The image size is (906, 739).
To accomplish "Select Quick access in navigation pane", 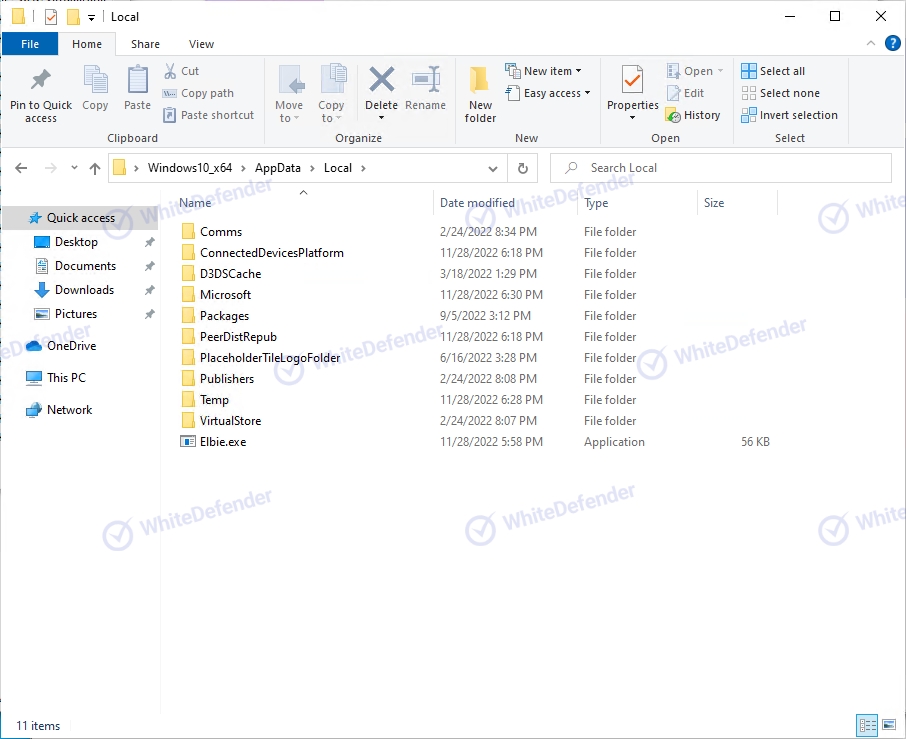I will (x=81, y=218).
